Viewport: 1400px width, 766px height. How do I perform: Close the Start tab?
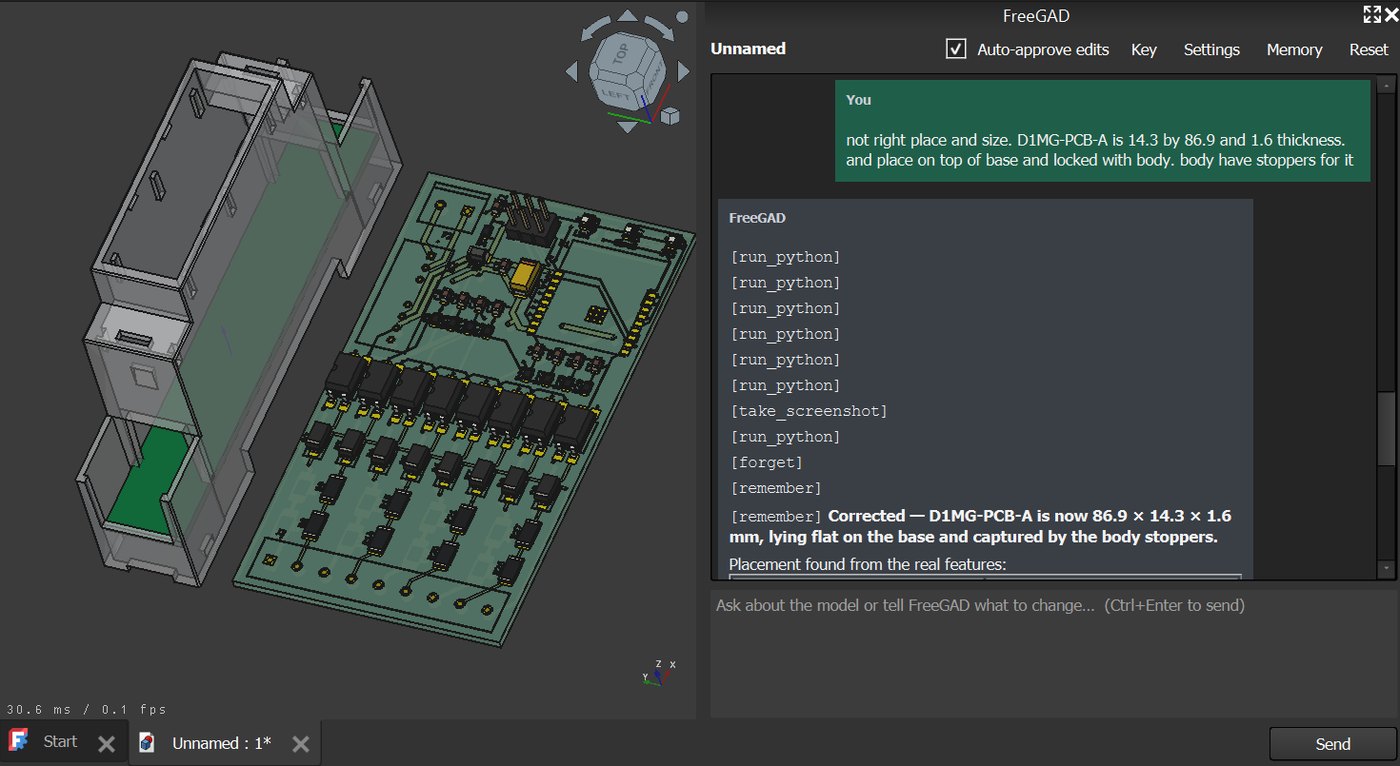click(x=106, y=744)
